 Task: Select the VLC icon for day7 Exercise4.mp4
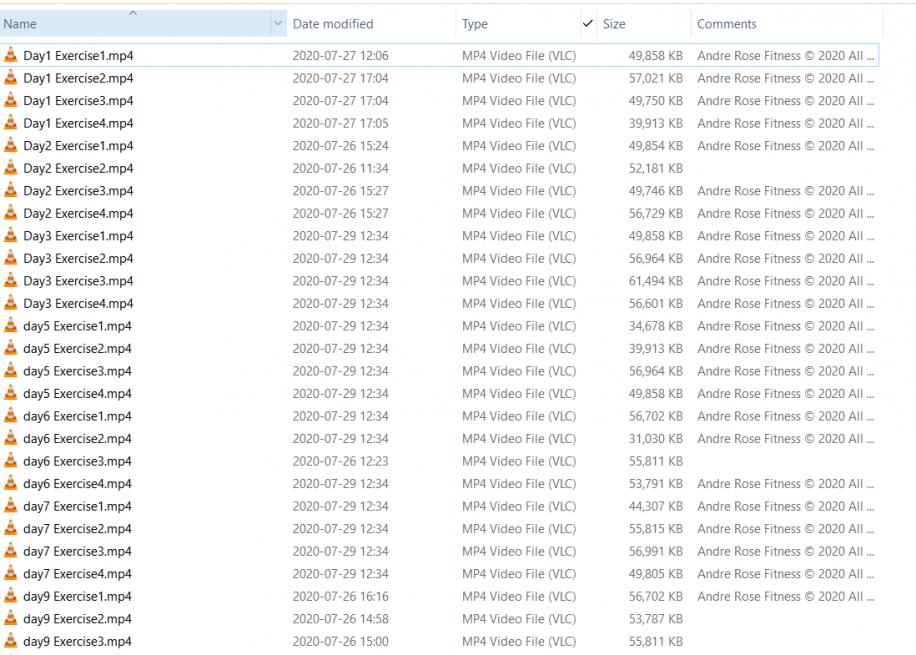coord(11,574)
